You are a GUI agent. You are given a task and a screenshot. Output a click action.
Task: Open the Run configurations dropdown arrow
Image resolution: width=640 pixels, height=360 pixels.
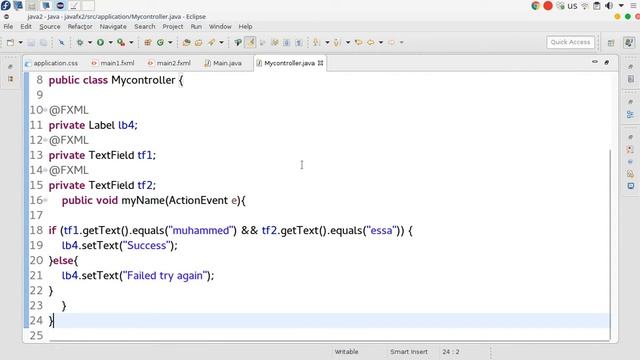pyautogui.click(x=110, y=42)
